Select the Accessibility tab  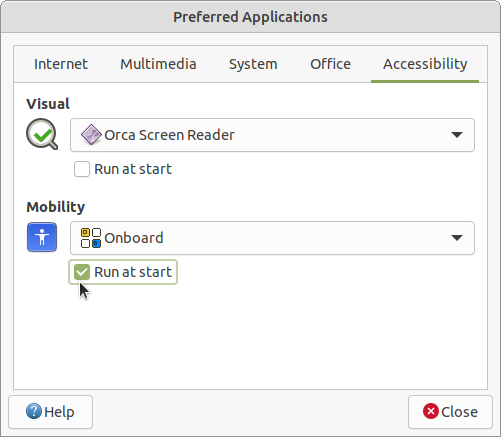tap(425, 64)
